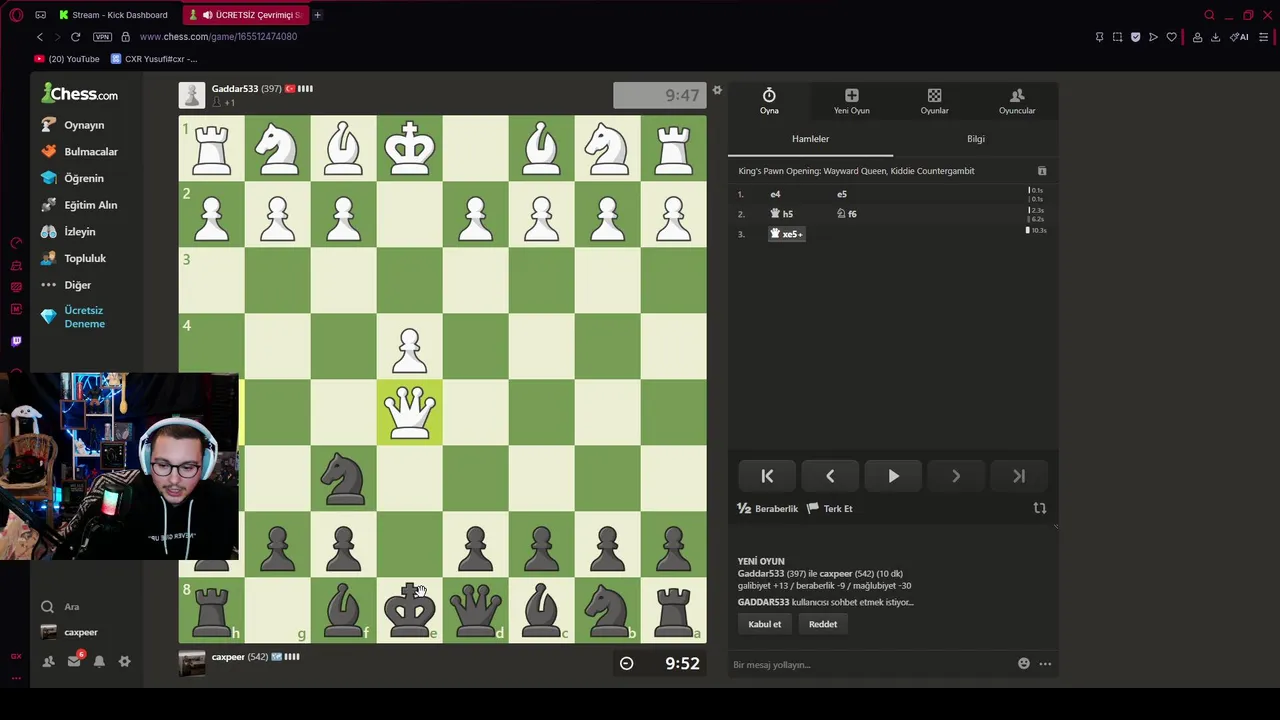This screenshot has height=720, width=1280.
Task: Click the Chess.com logo
Action: tap(80, 94)
